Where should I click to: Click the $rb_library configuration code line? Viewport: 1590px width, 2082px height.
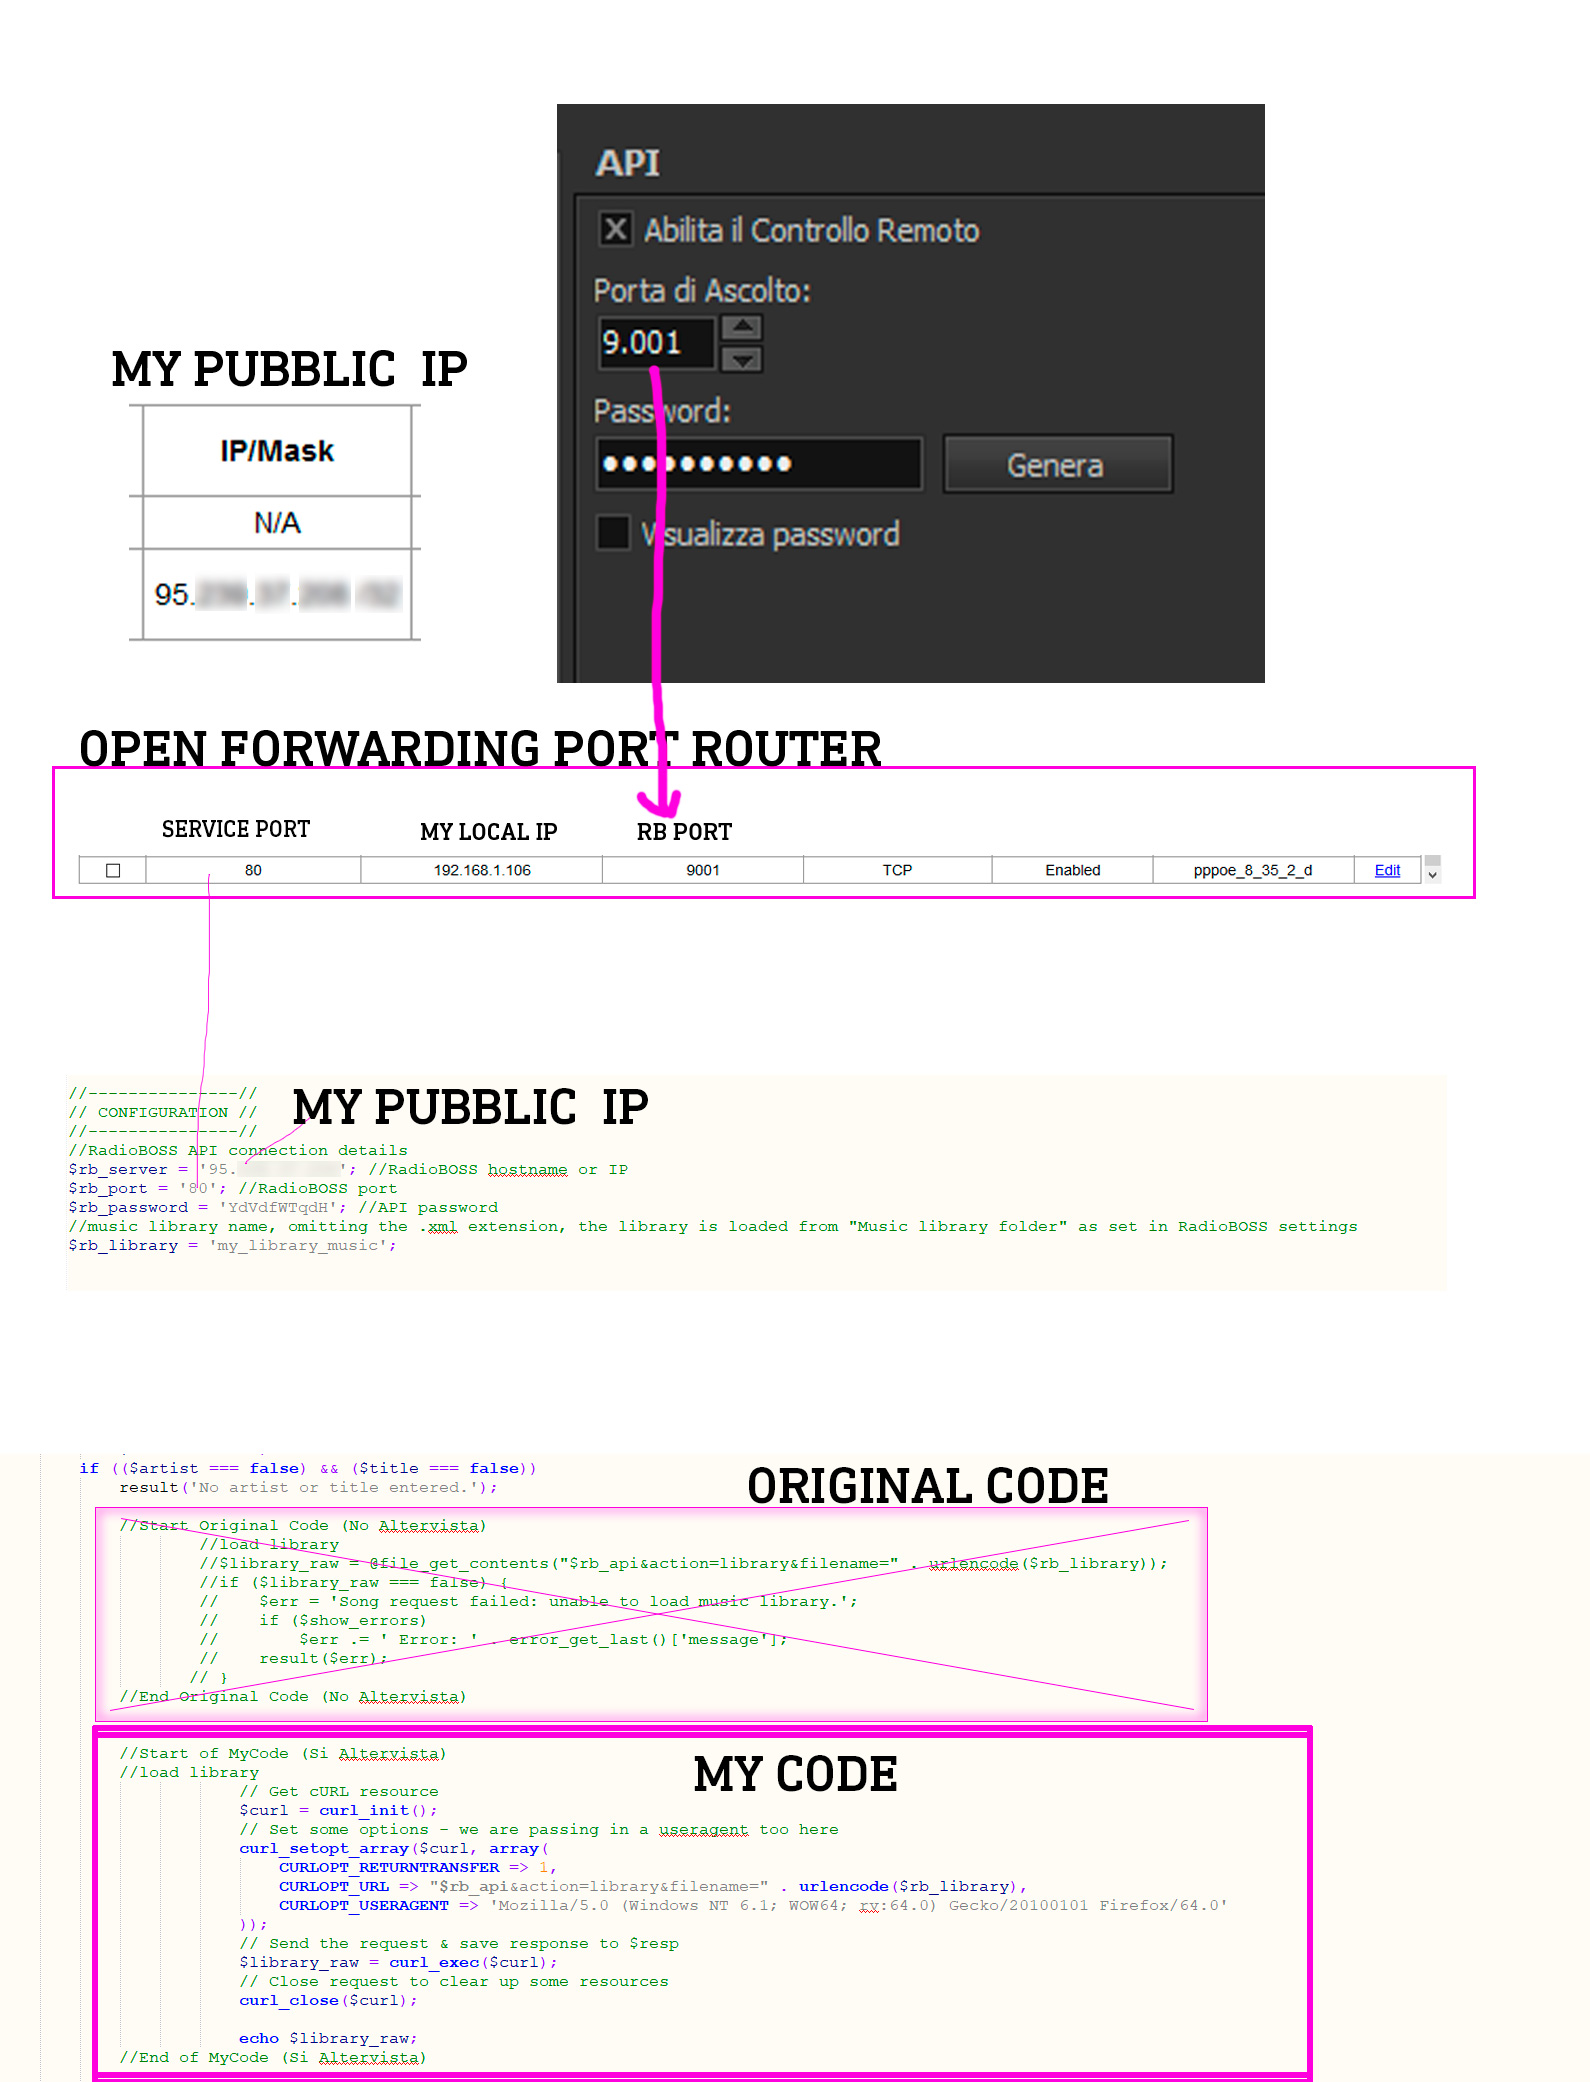point(232,1245)
